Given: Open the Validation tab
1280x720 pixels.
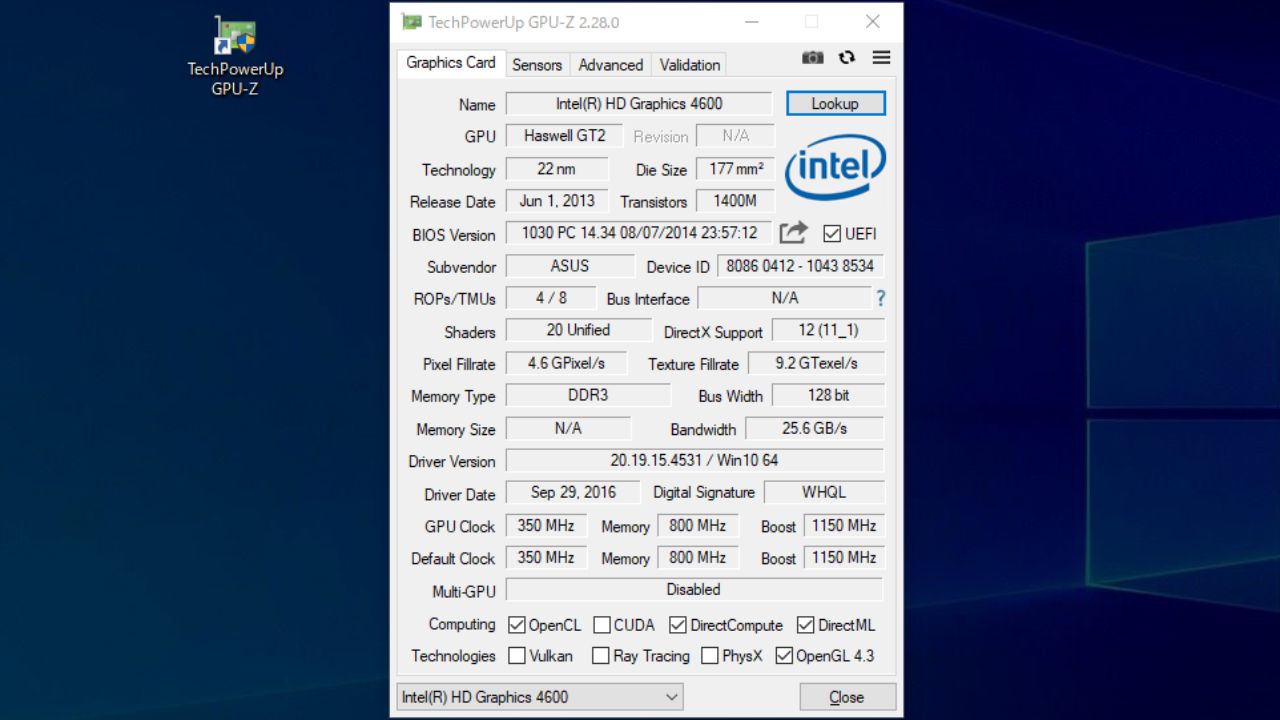Looking at the screenshot, I should (x=690, y=65).
